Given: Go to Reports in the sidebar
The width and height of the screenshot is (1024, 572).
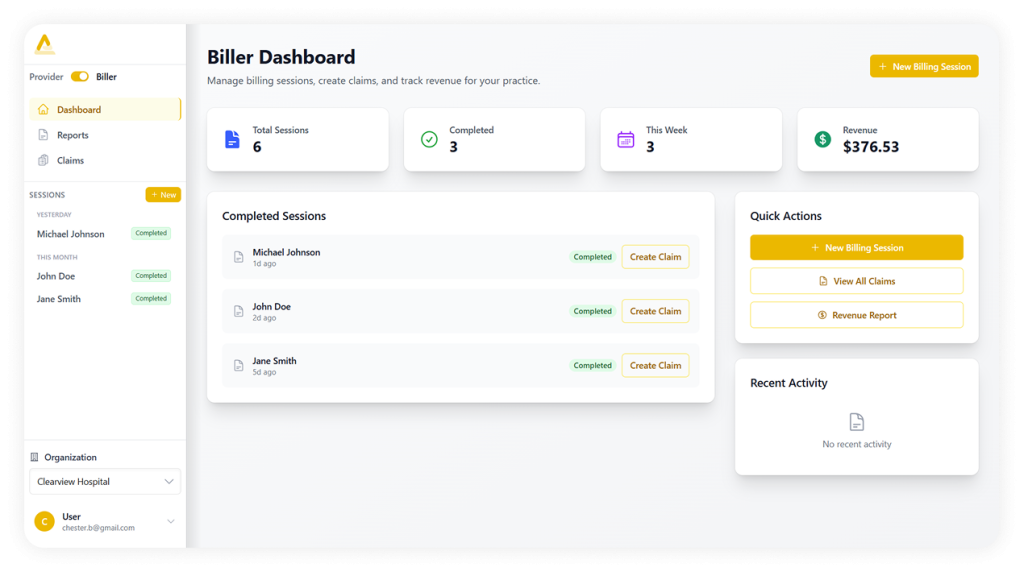Looking at the screenshot, I should click(x=72, y=135).
